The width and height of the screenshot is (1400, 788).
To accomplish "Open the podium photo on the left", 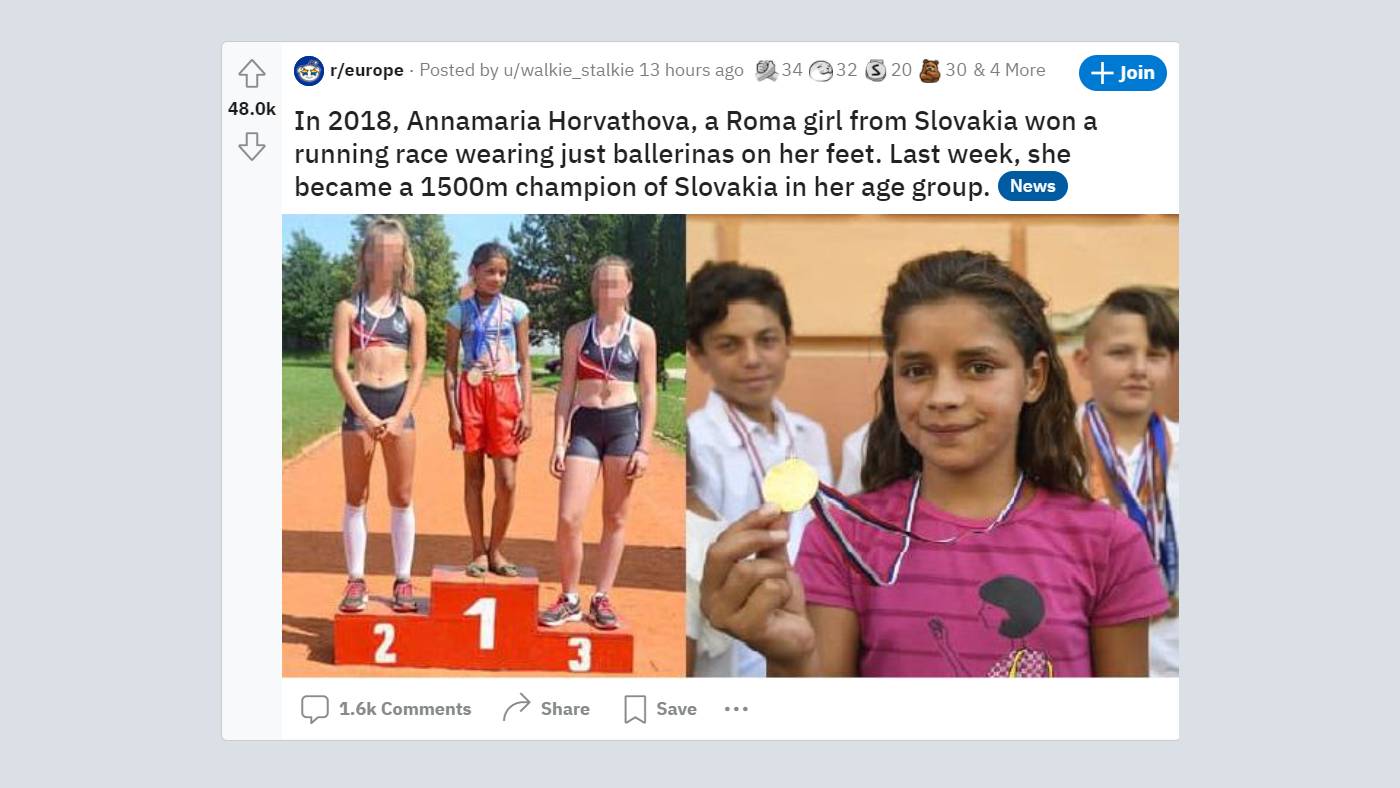I will point(484,446).
